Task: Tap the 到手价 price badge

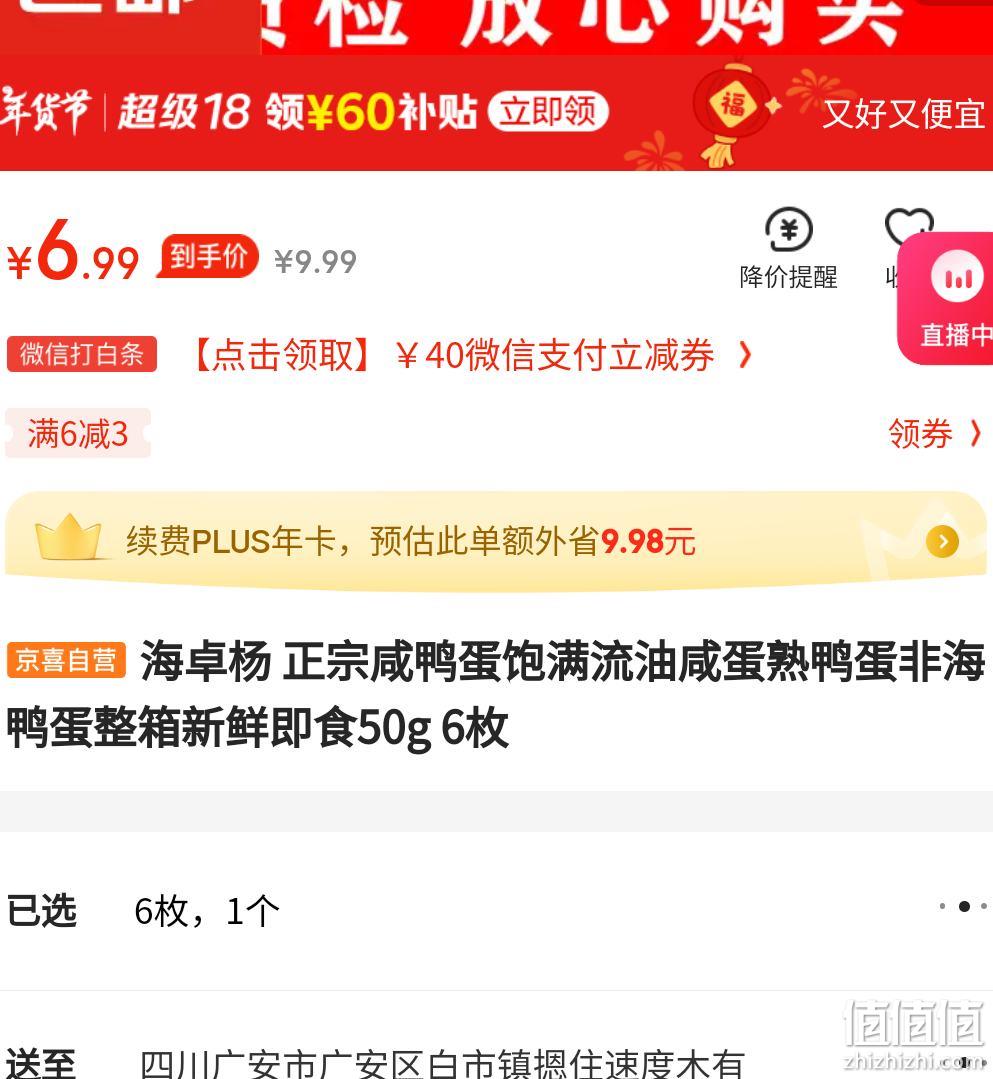Action: (x=209, y=257)
